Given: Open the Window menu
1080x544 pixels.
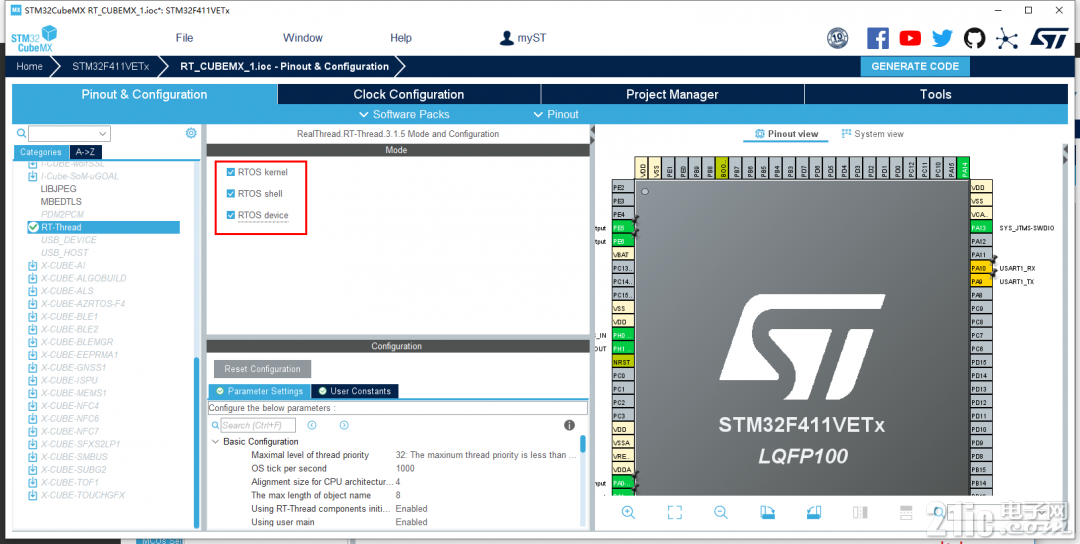Looking at the screenshot, I should (302, 38).
